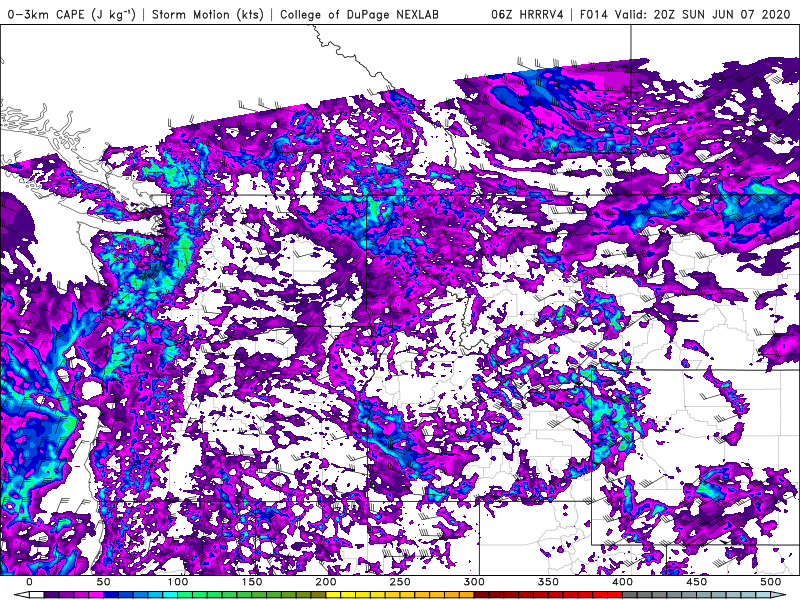Click the '100' label on the color scale
The width and height of the screenshot is (800, 600).
click(178, 582)
